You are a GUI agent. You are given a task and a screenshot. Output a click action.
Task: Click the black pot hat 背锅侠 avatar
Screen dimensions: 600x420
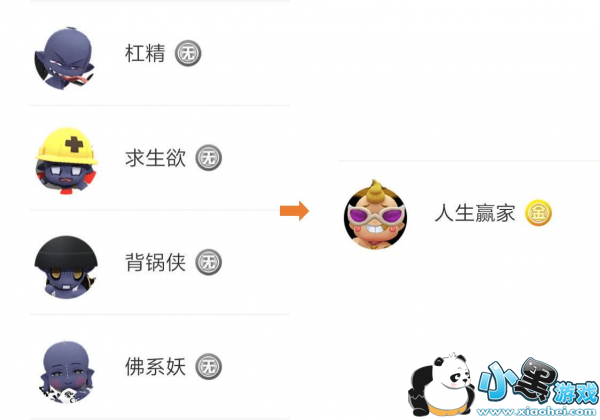point(66,267)
